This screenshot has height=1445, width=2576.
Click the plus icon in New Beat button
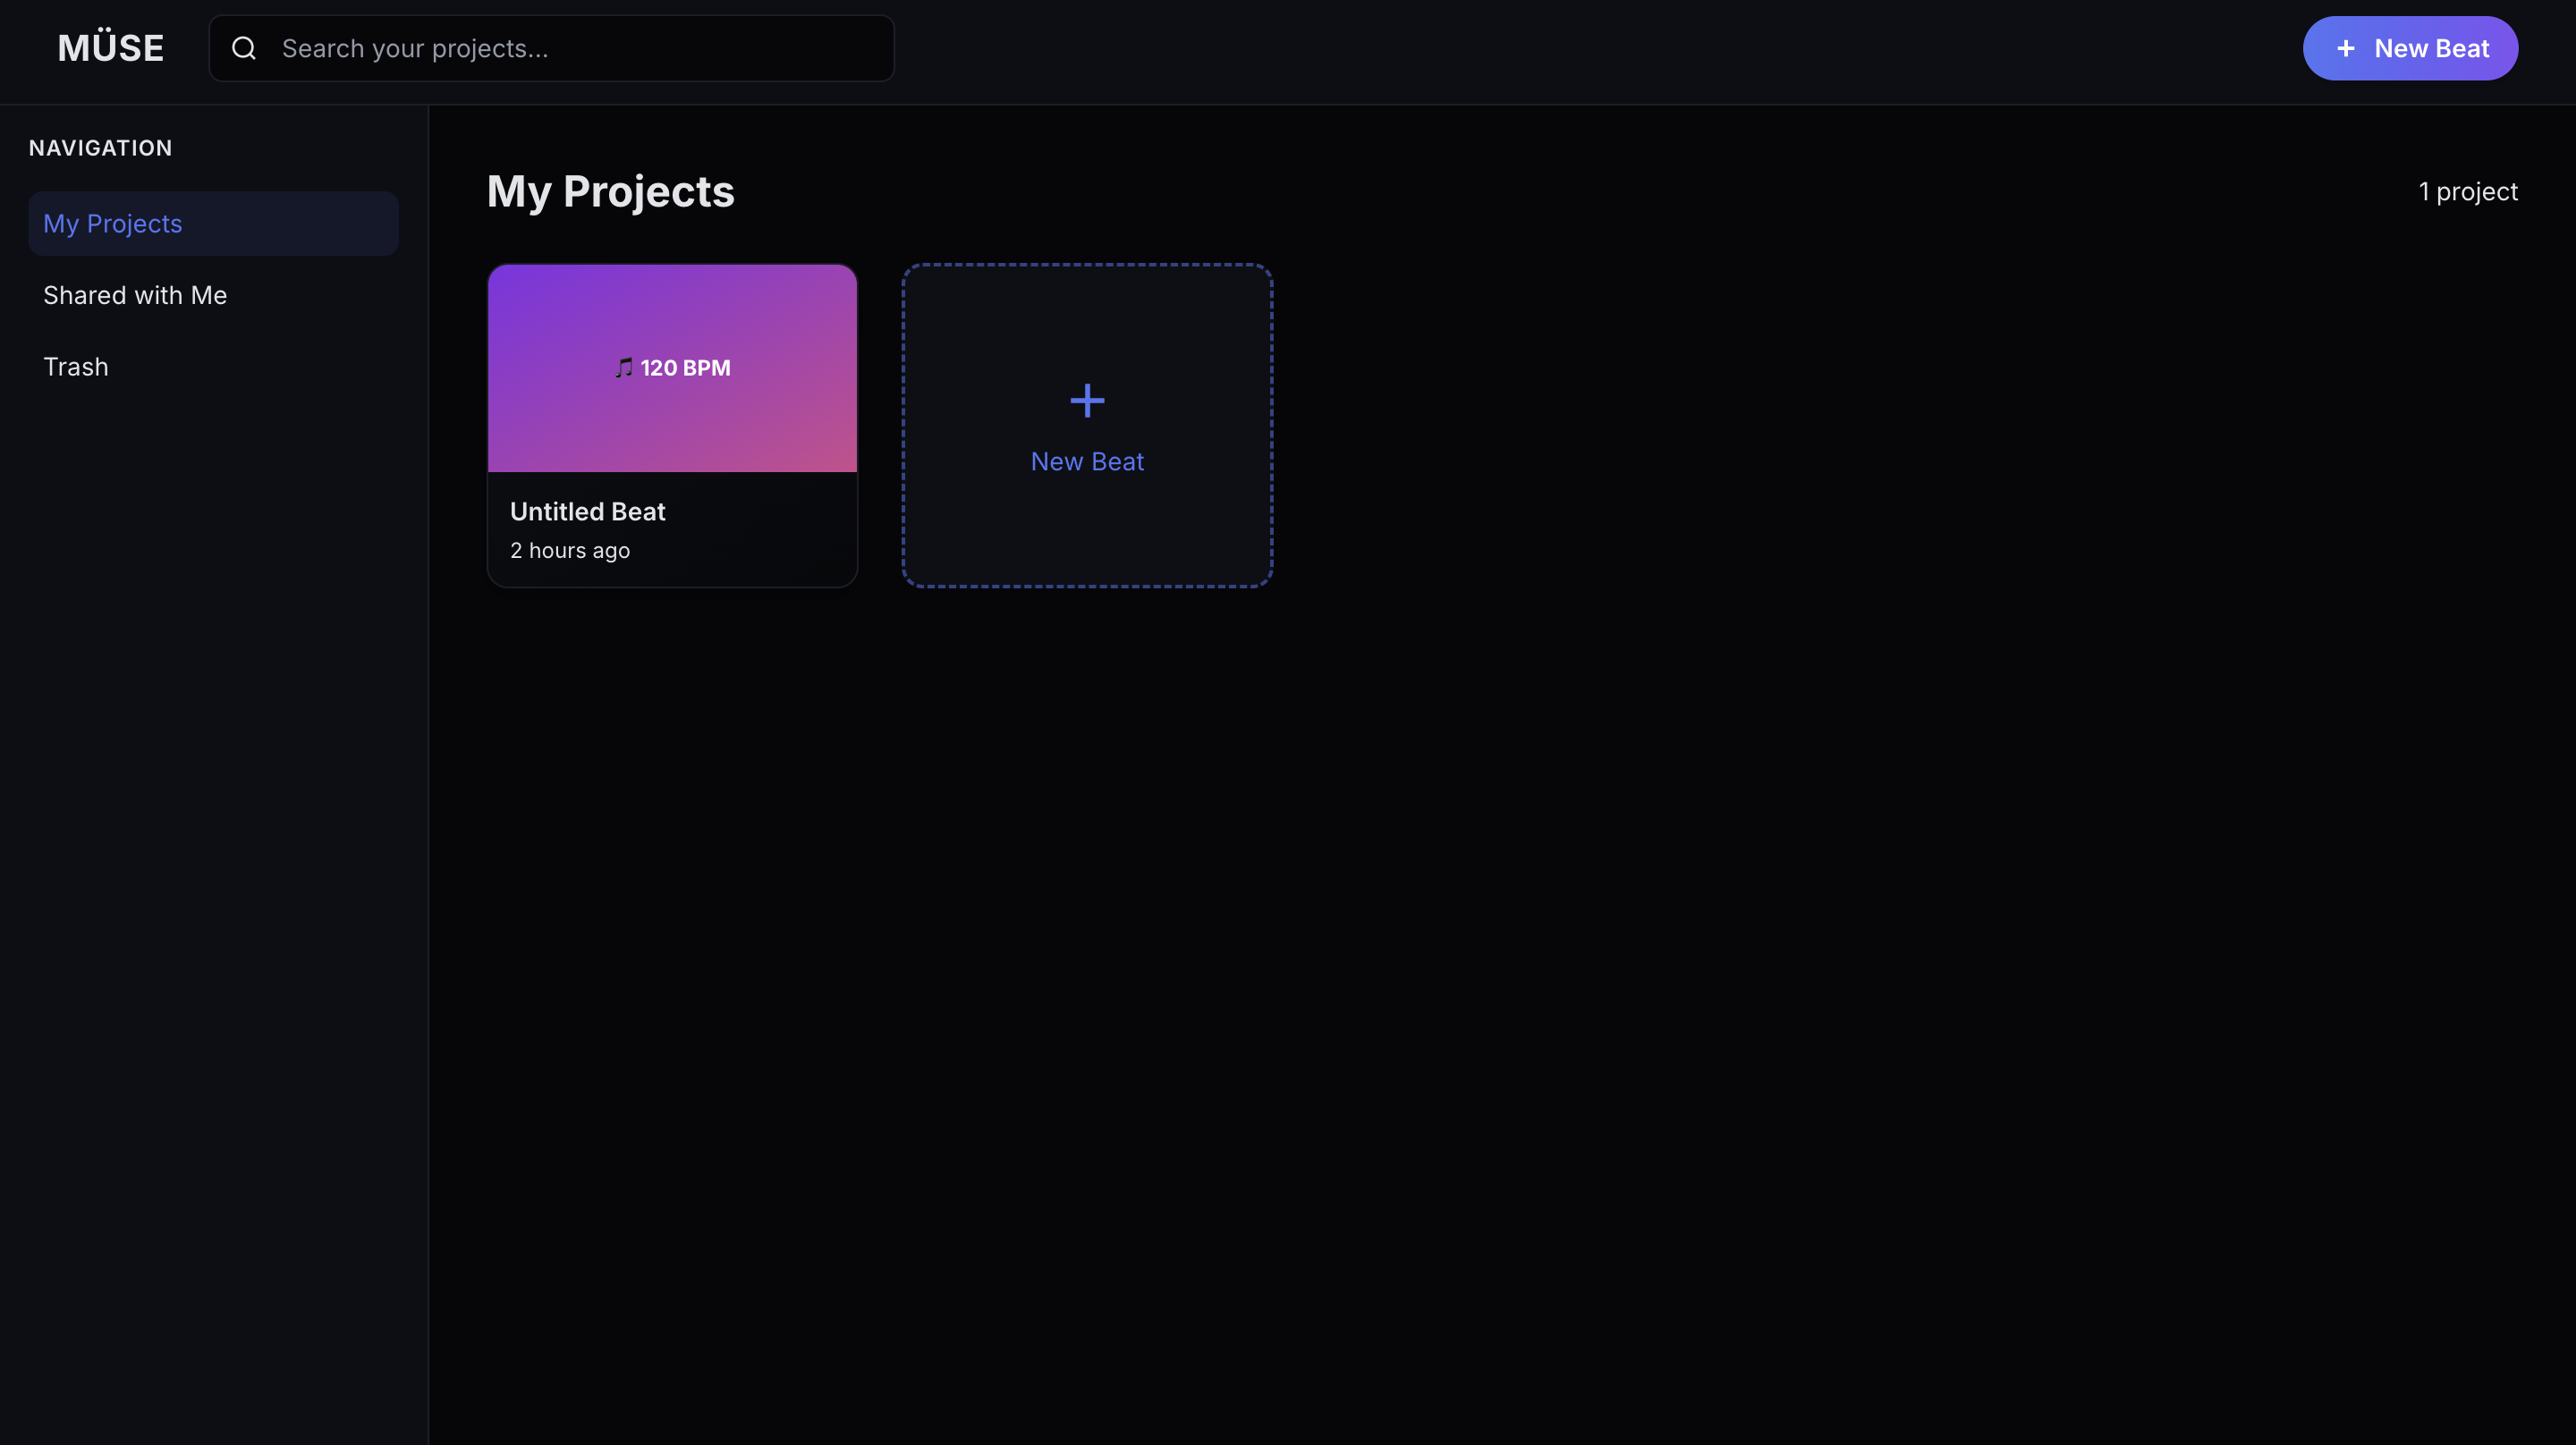point(2345,48)
